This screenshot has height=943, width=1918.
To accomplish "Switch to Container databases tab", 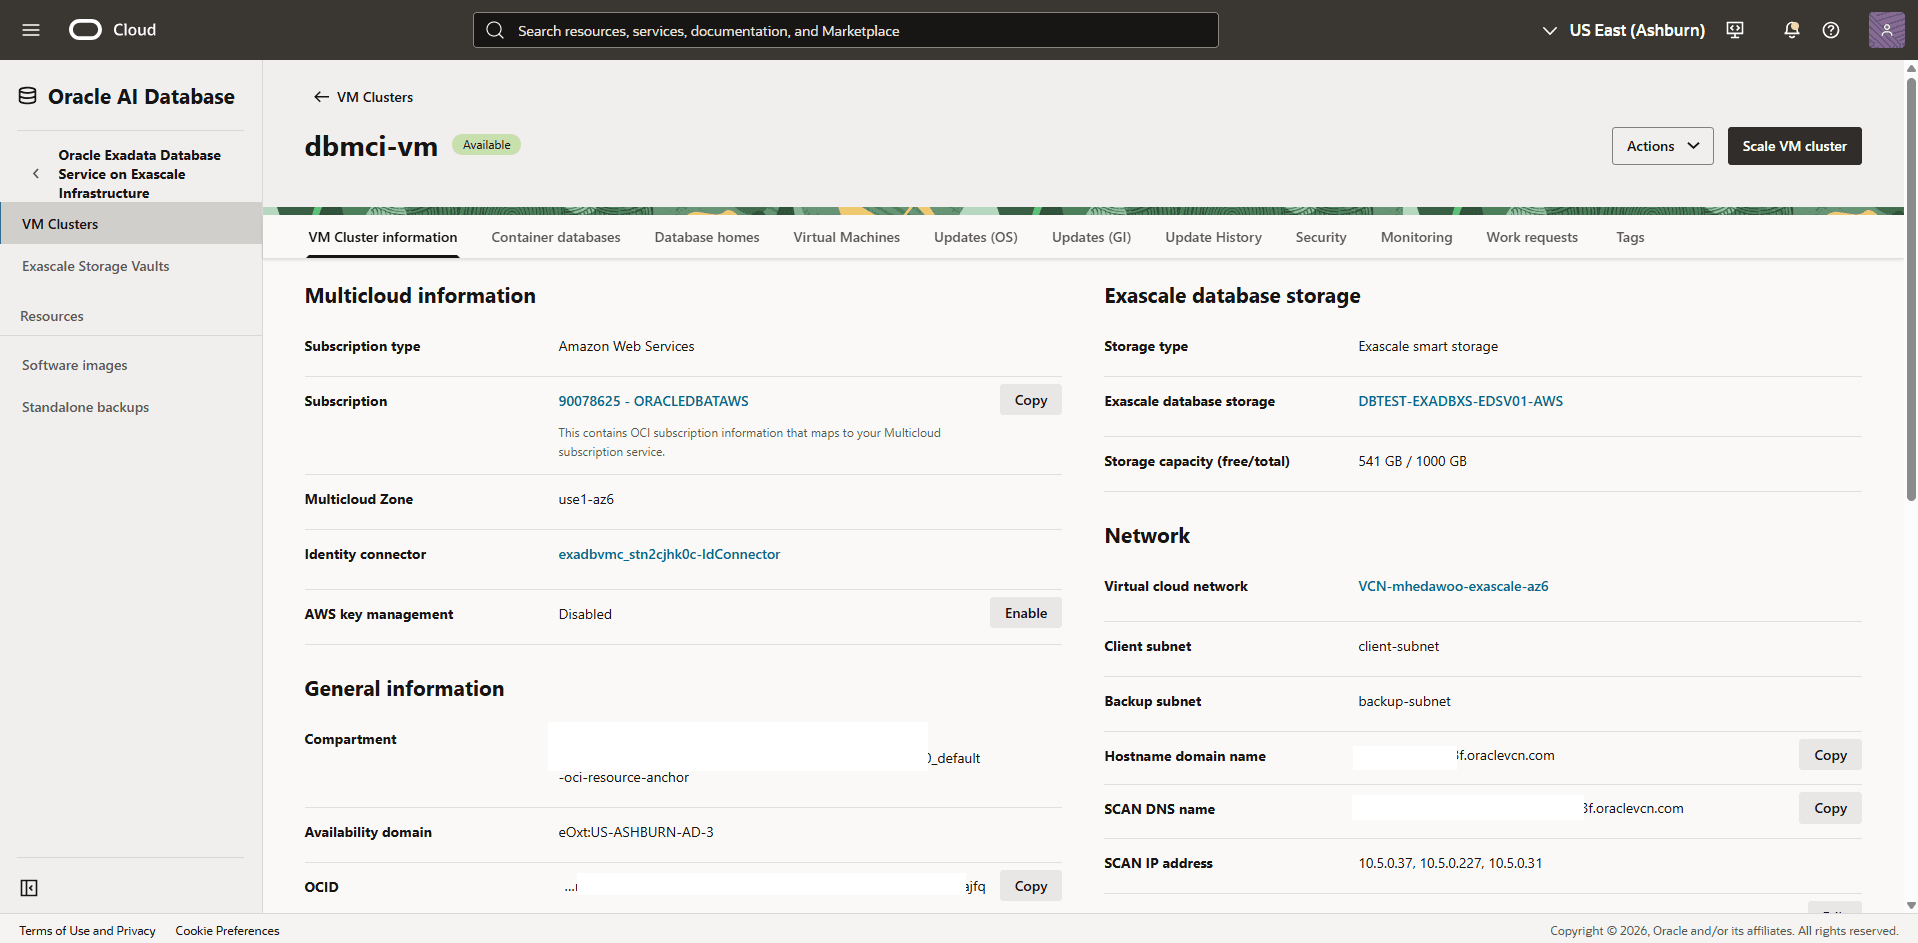I will pos(556,237).
